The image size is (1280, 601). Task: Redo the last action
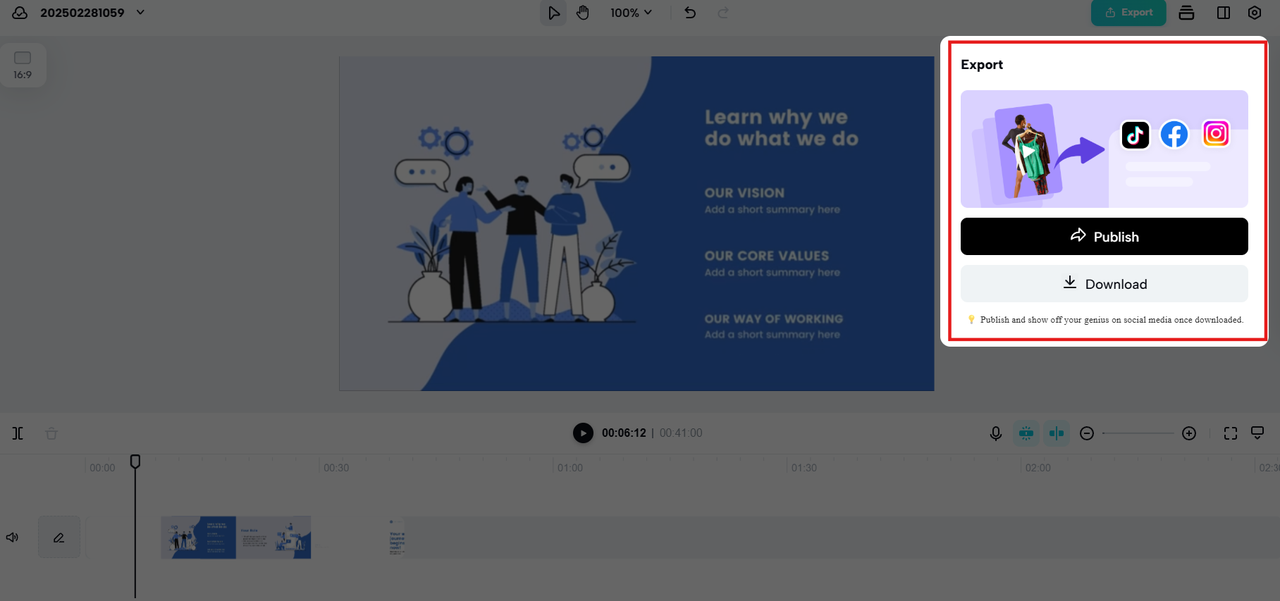coord(723,13)
